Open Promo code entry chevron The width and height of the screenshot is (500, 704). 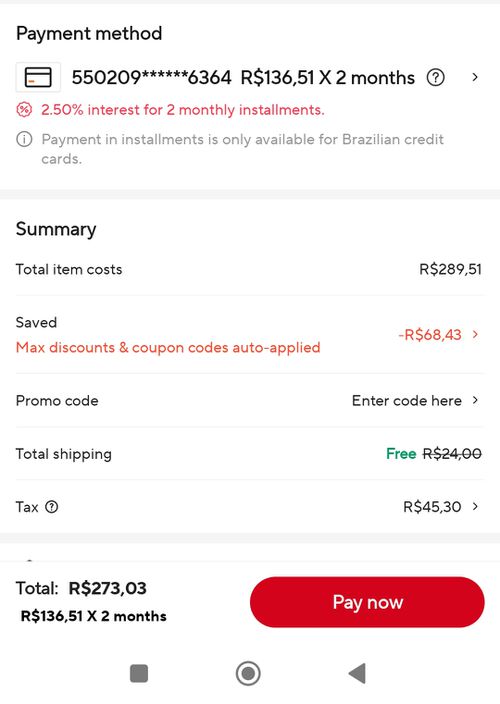pyautogui.click(x=475, y=400)
